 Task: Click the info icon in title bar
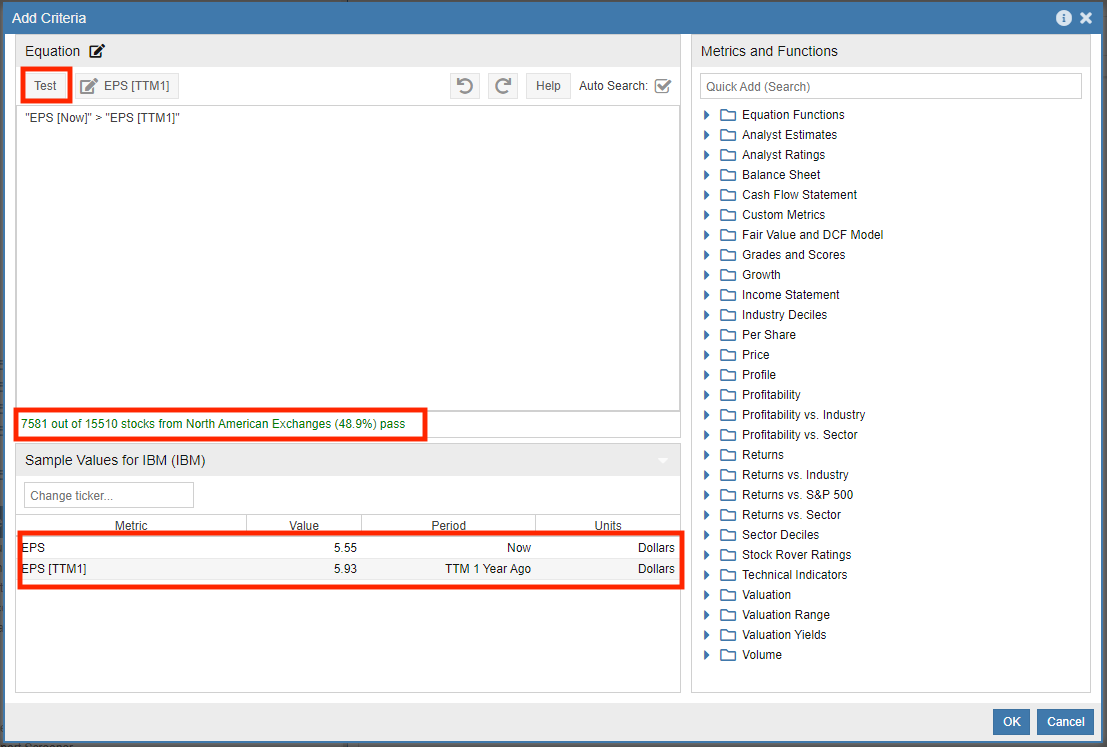[x=1063, y=18]
